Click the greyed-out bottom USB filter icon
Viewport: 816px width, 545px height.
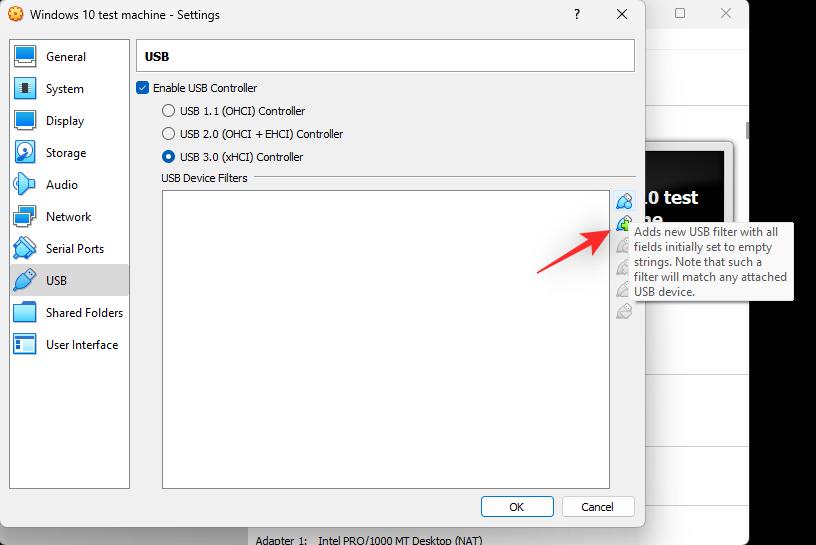pyautogui.click(x=623, y=311)
